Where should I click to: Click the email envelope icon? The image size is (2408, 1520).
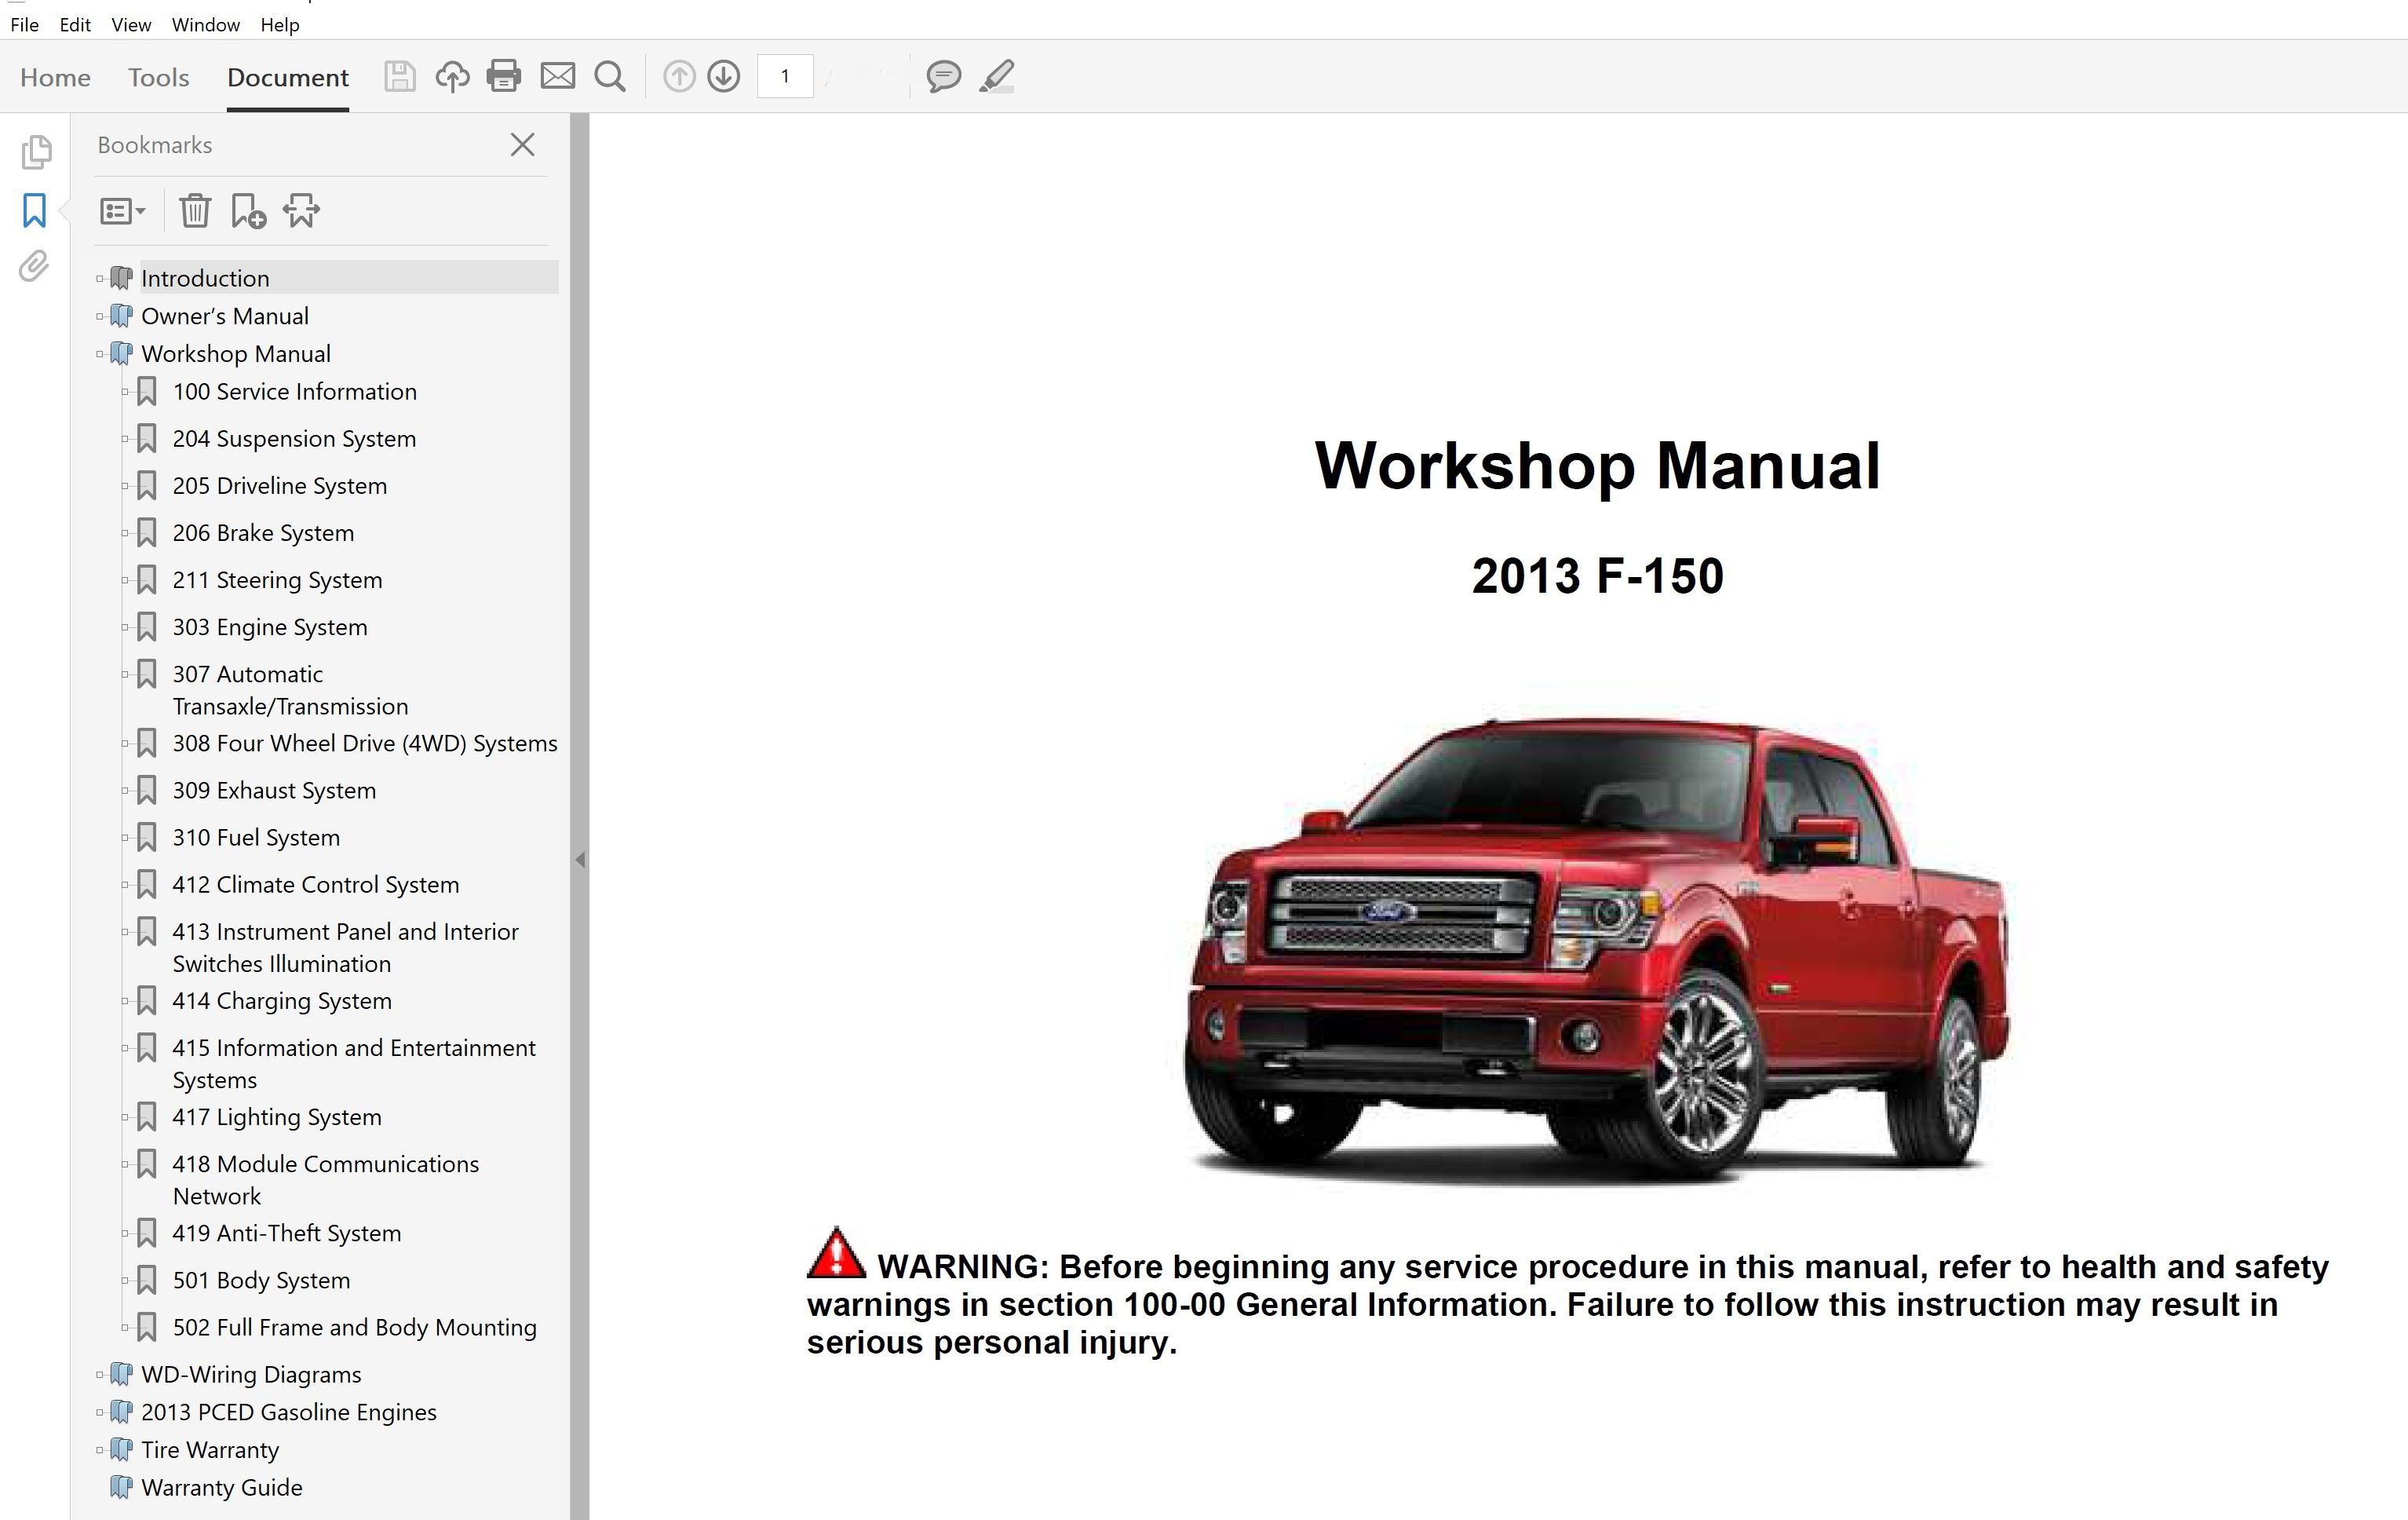coord(558,77)
